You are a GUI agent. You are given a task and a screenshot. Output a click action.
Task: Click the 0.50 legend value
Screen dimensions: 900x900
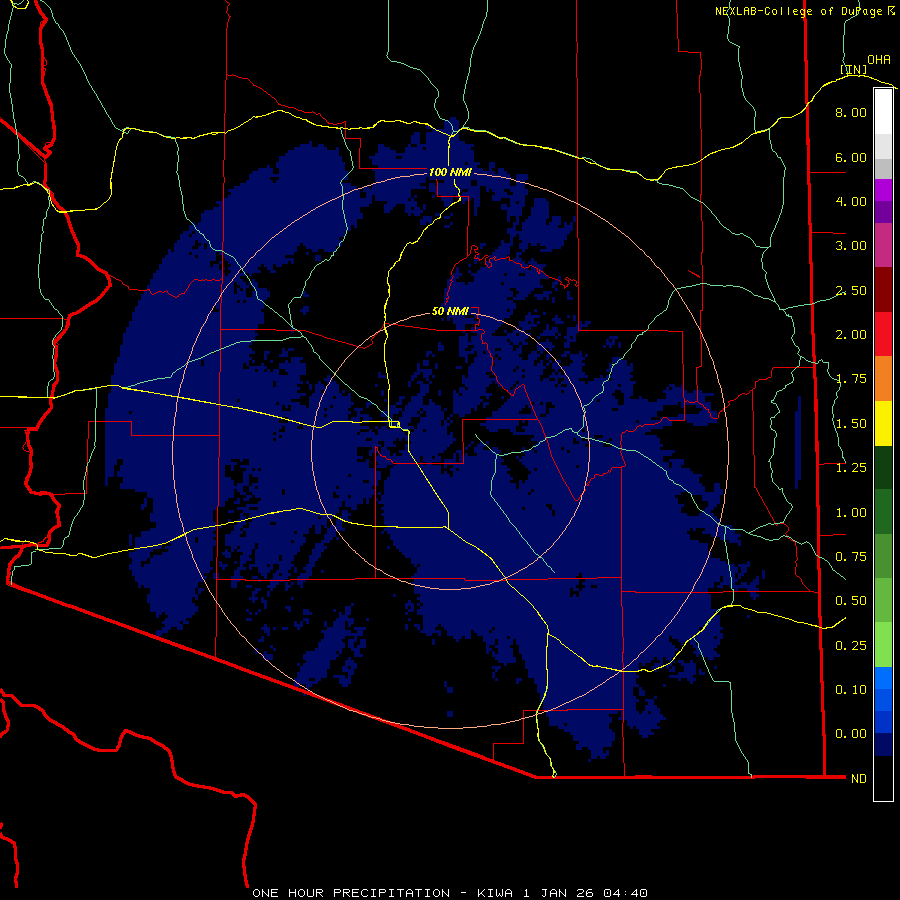coord(851,601)
